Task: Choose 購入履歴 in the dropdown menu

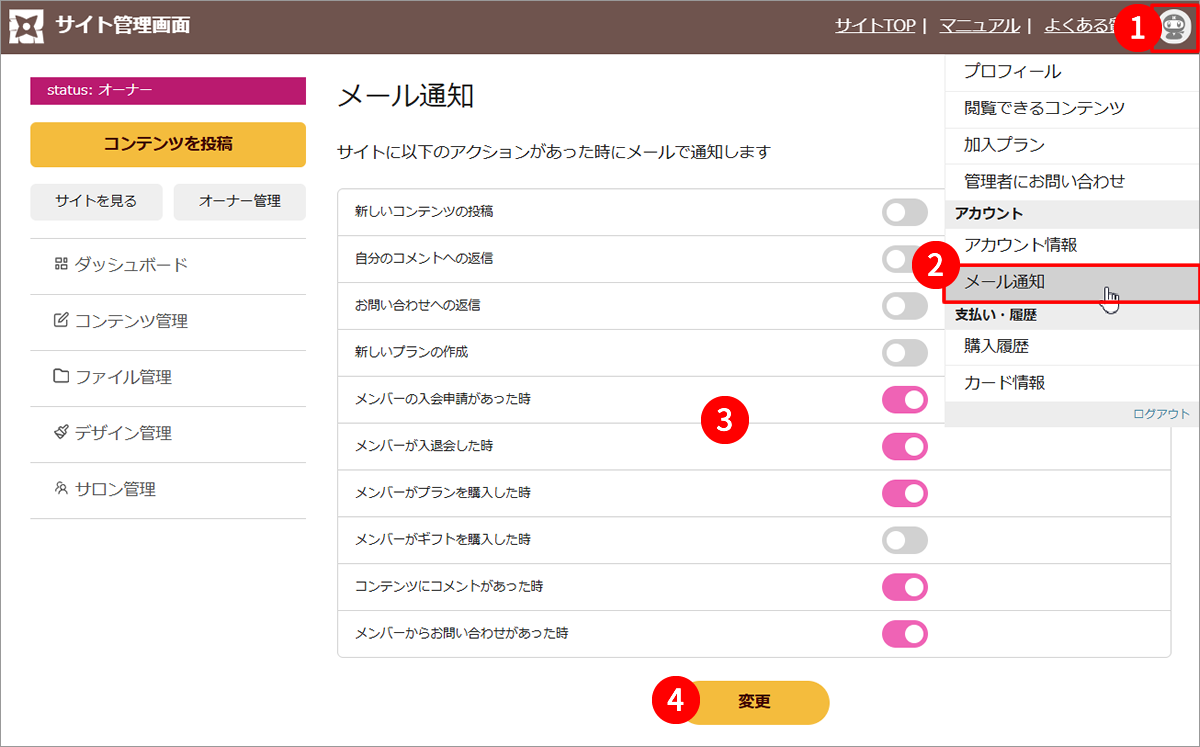Action: point(996,347)
